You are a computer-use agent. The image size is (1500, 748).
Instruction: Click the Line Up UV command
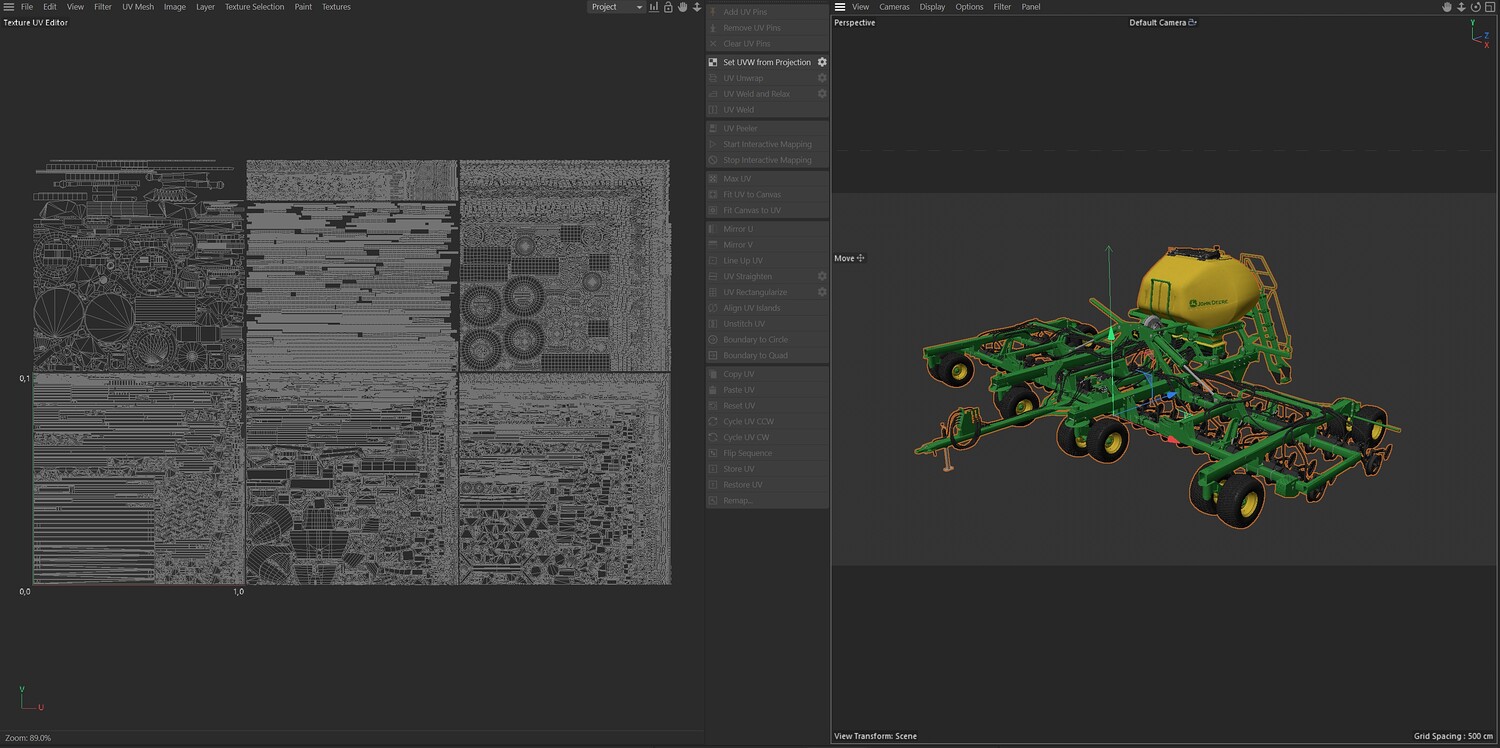click(x=767, y=260)
